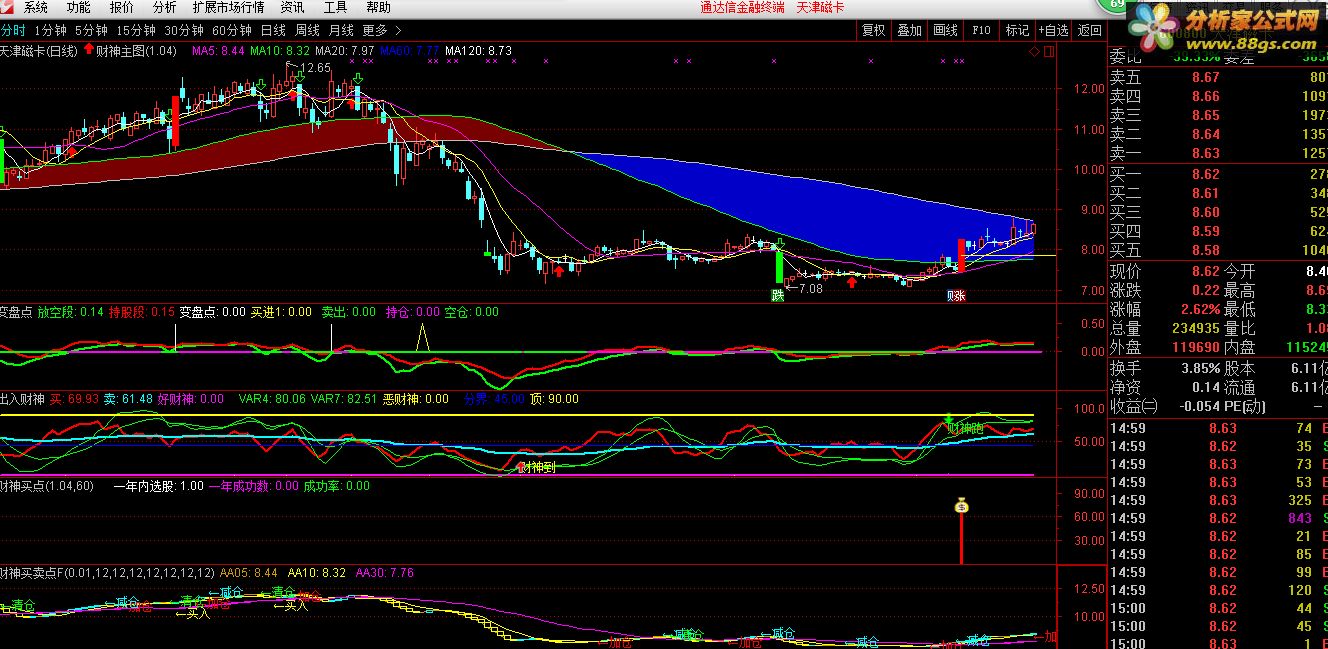Click the MA10: 8.32 value
Viewport: 1328px width, 649px height.
(x=279, y=50)
